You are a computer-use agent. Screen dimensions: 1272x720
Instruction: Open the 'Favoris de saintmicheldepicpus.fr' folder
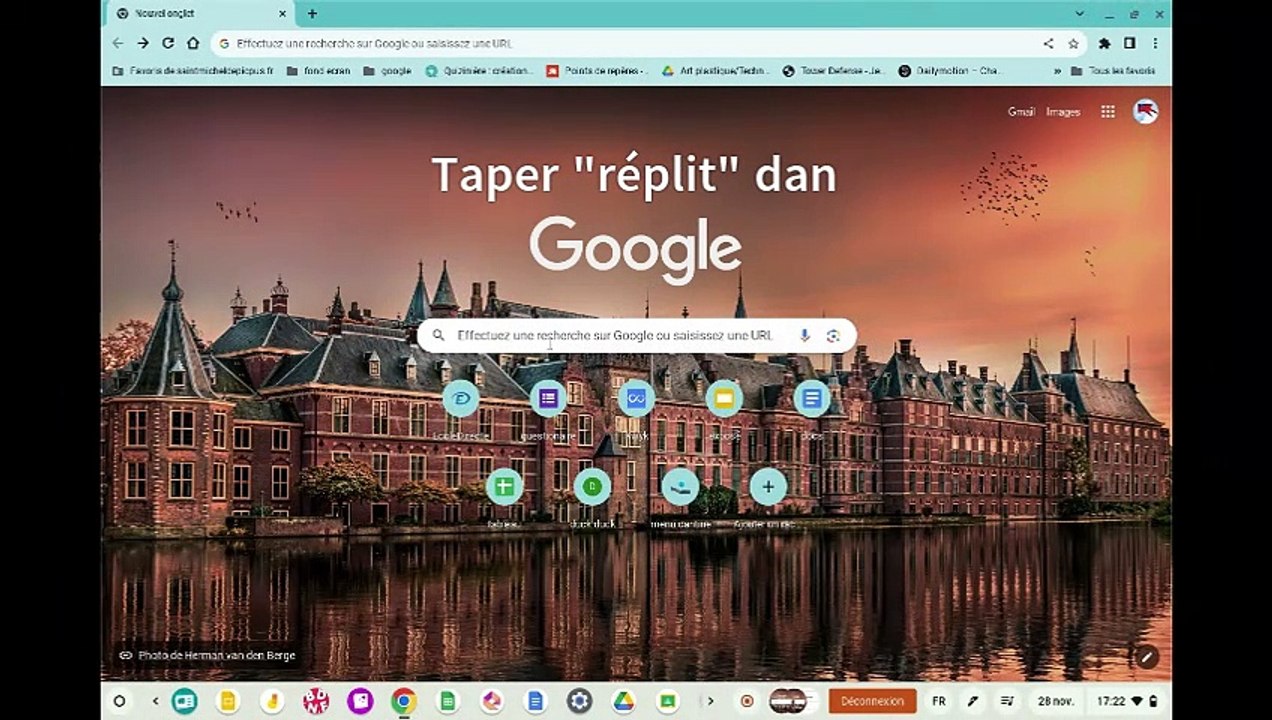(192, 71)
